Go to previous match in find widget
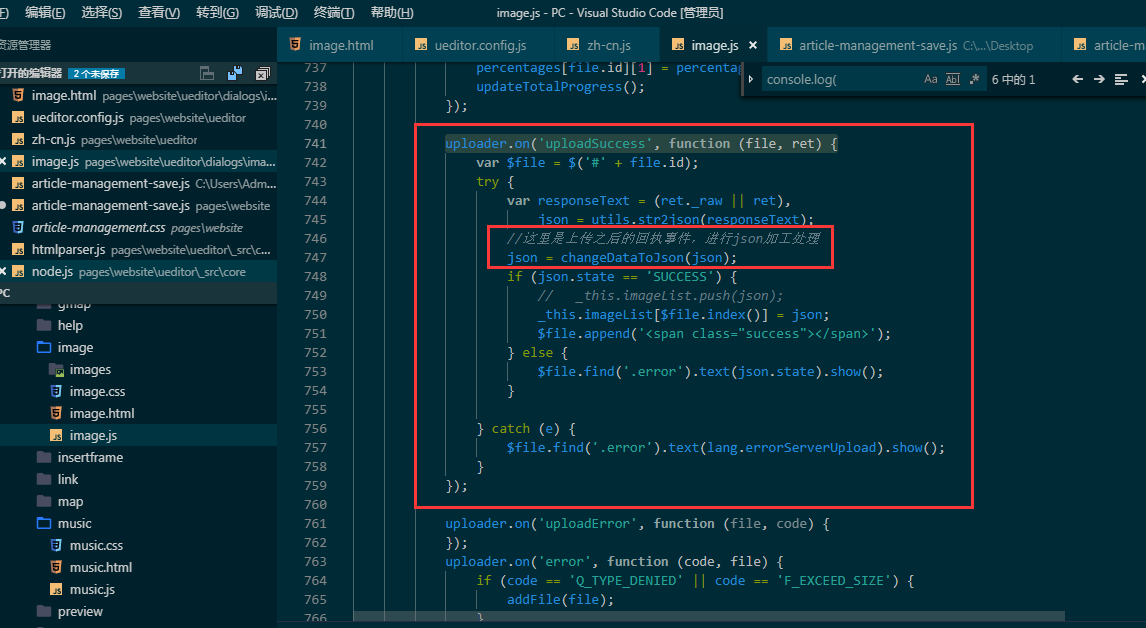The width and height of the screenshot is (1146, 628). tap(1077, 79)
